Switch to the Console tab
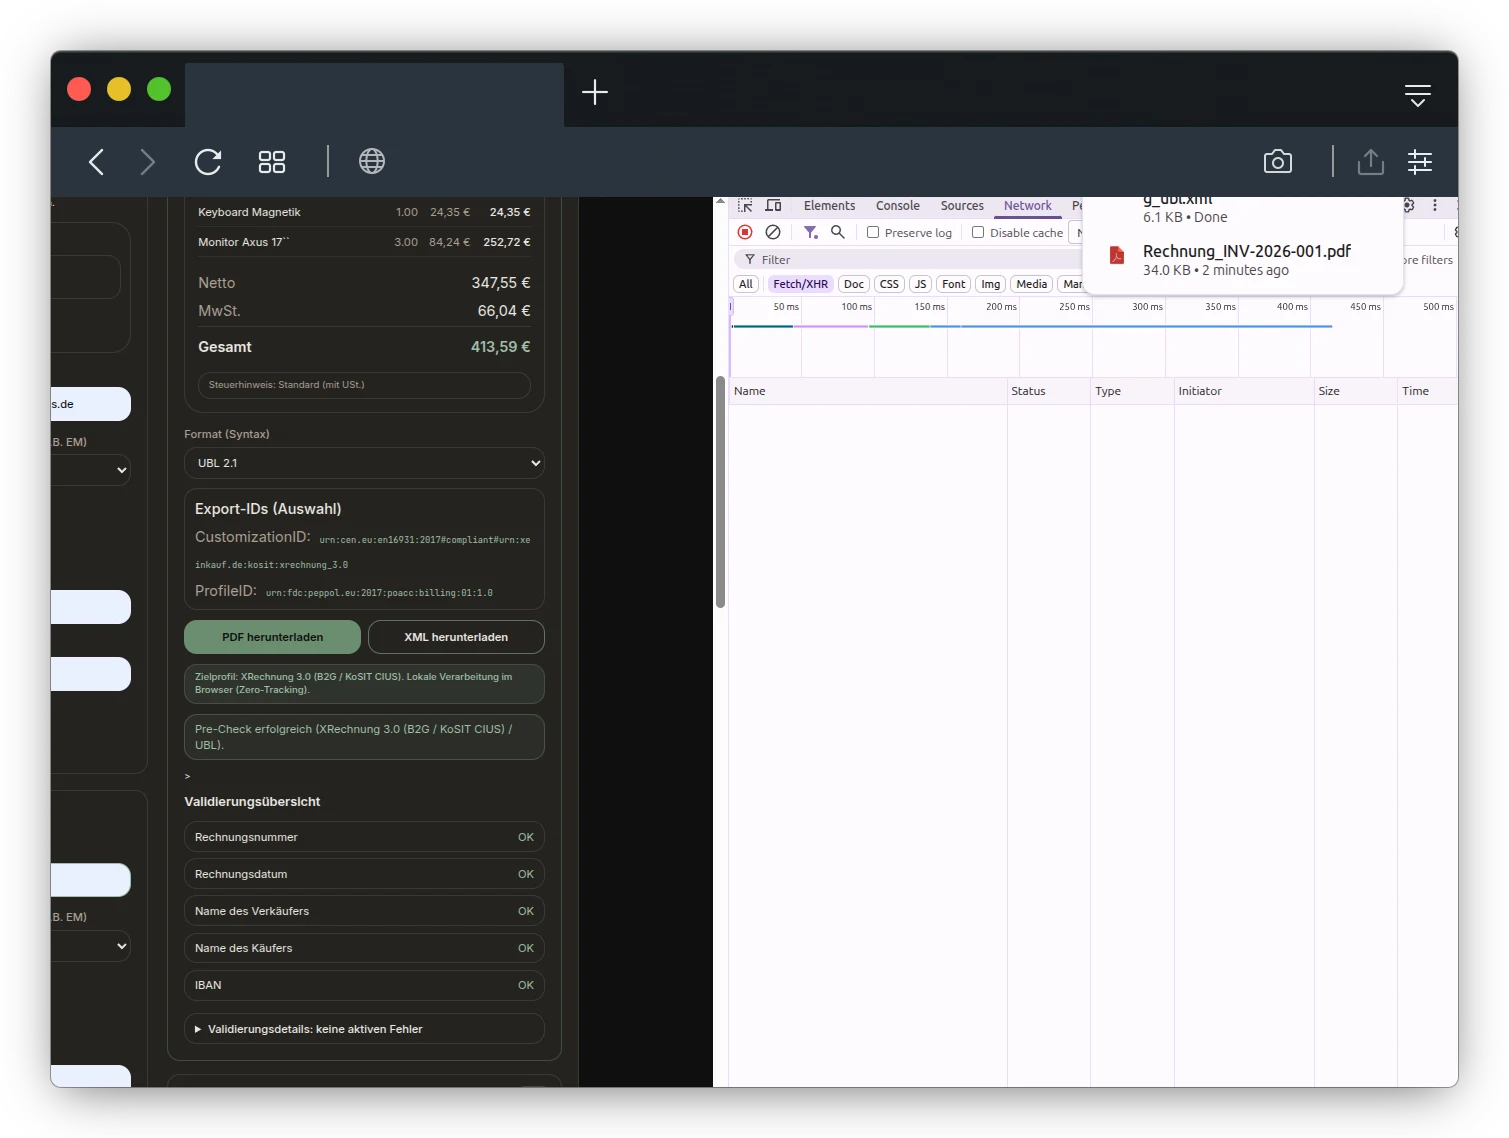 [897, 205]
